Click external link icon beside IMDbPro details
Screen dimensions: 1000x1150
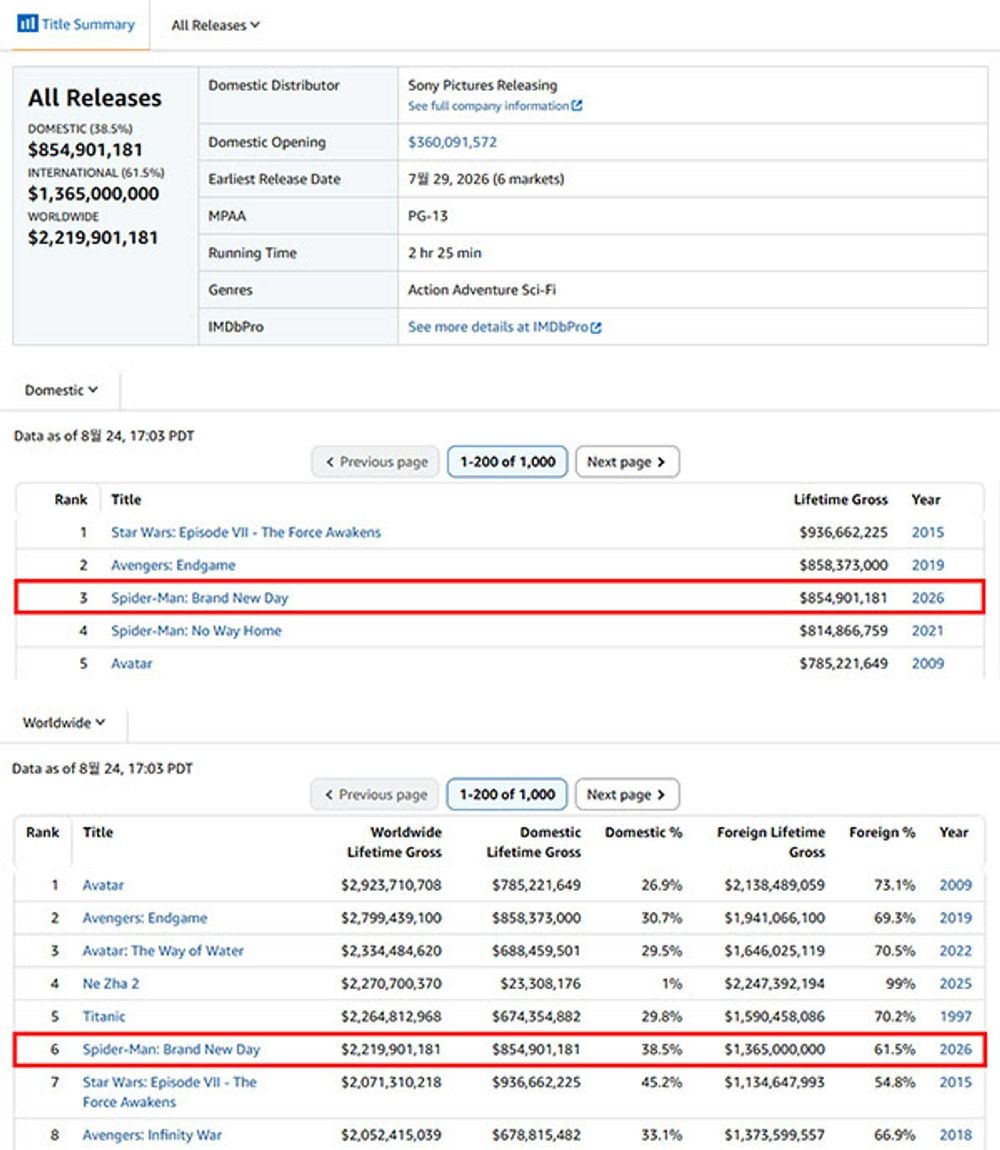pyautogui.click(x=596, y=328)
